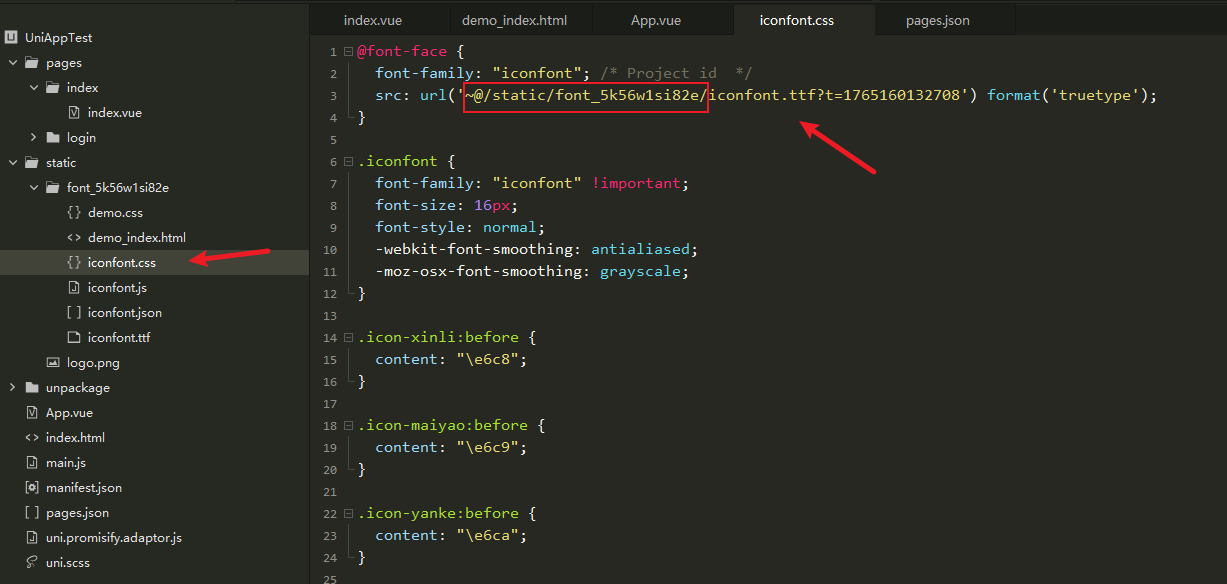Click '!important' on line 7

click(x=635, y=183)
